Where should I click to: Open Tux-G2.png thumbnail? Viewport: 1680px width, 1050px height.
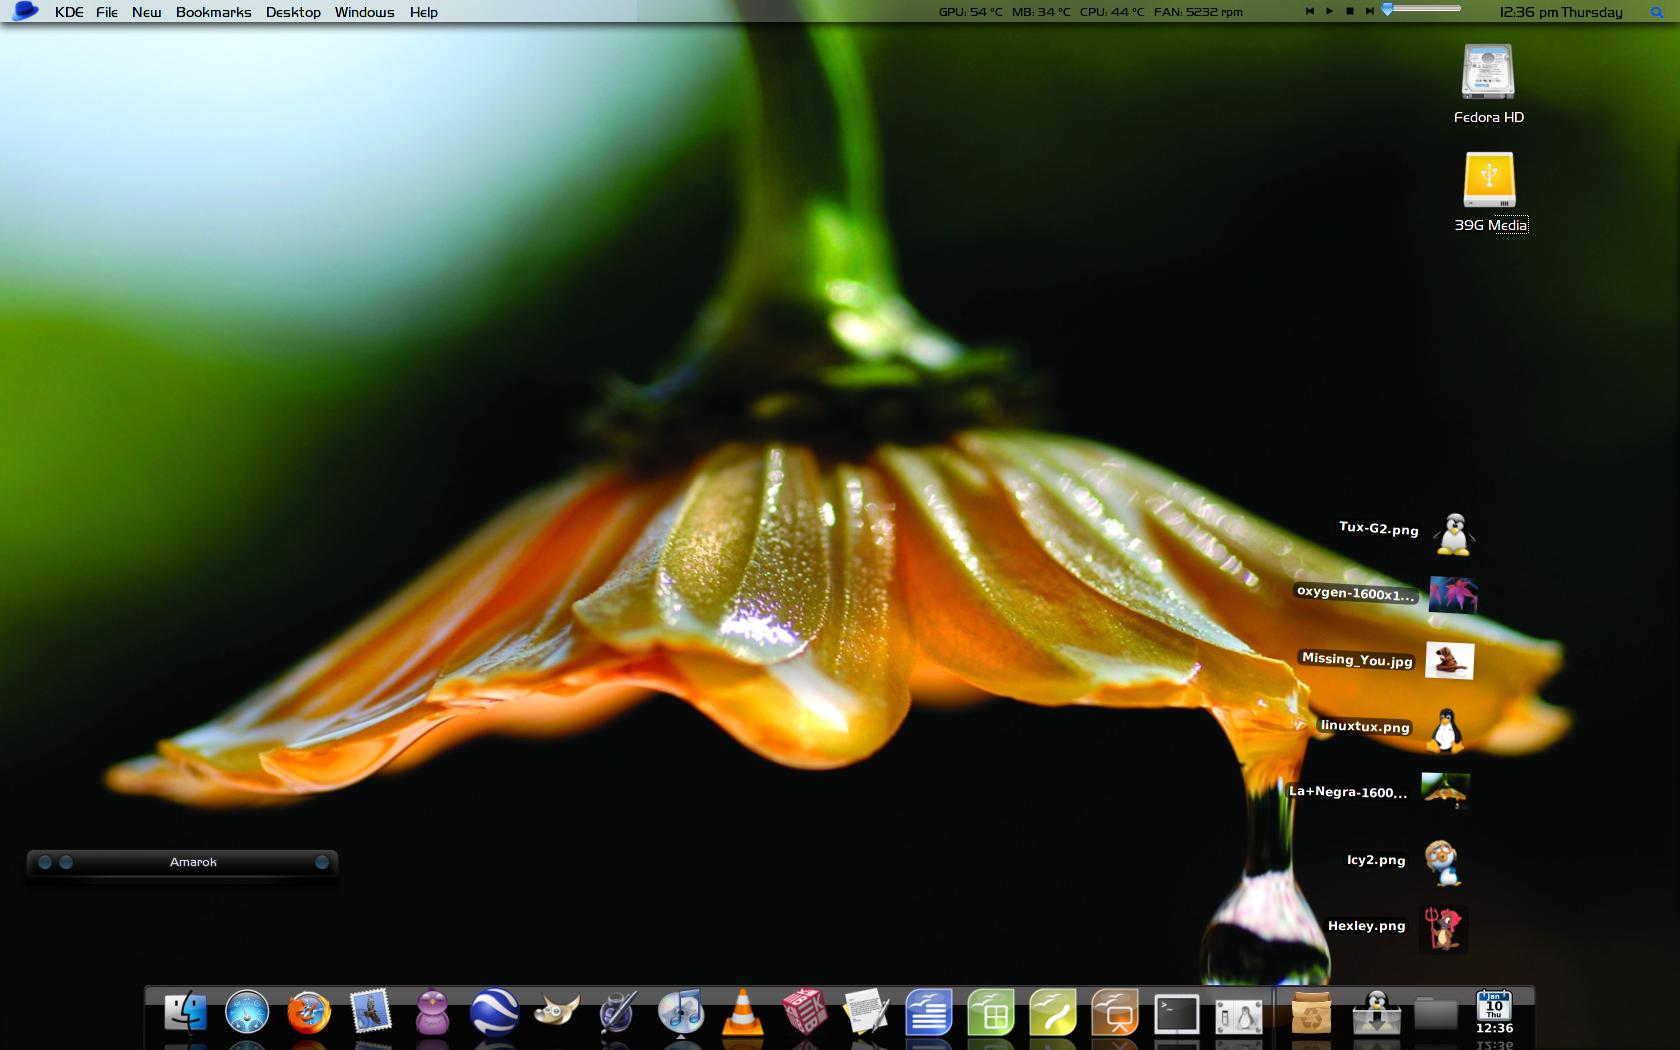pos(1454,533)
